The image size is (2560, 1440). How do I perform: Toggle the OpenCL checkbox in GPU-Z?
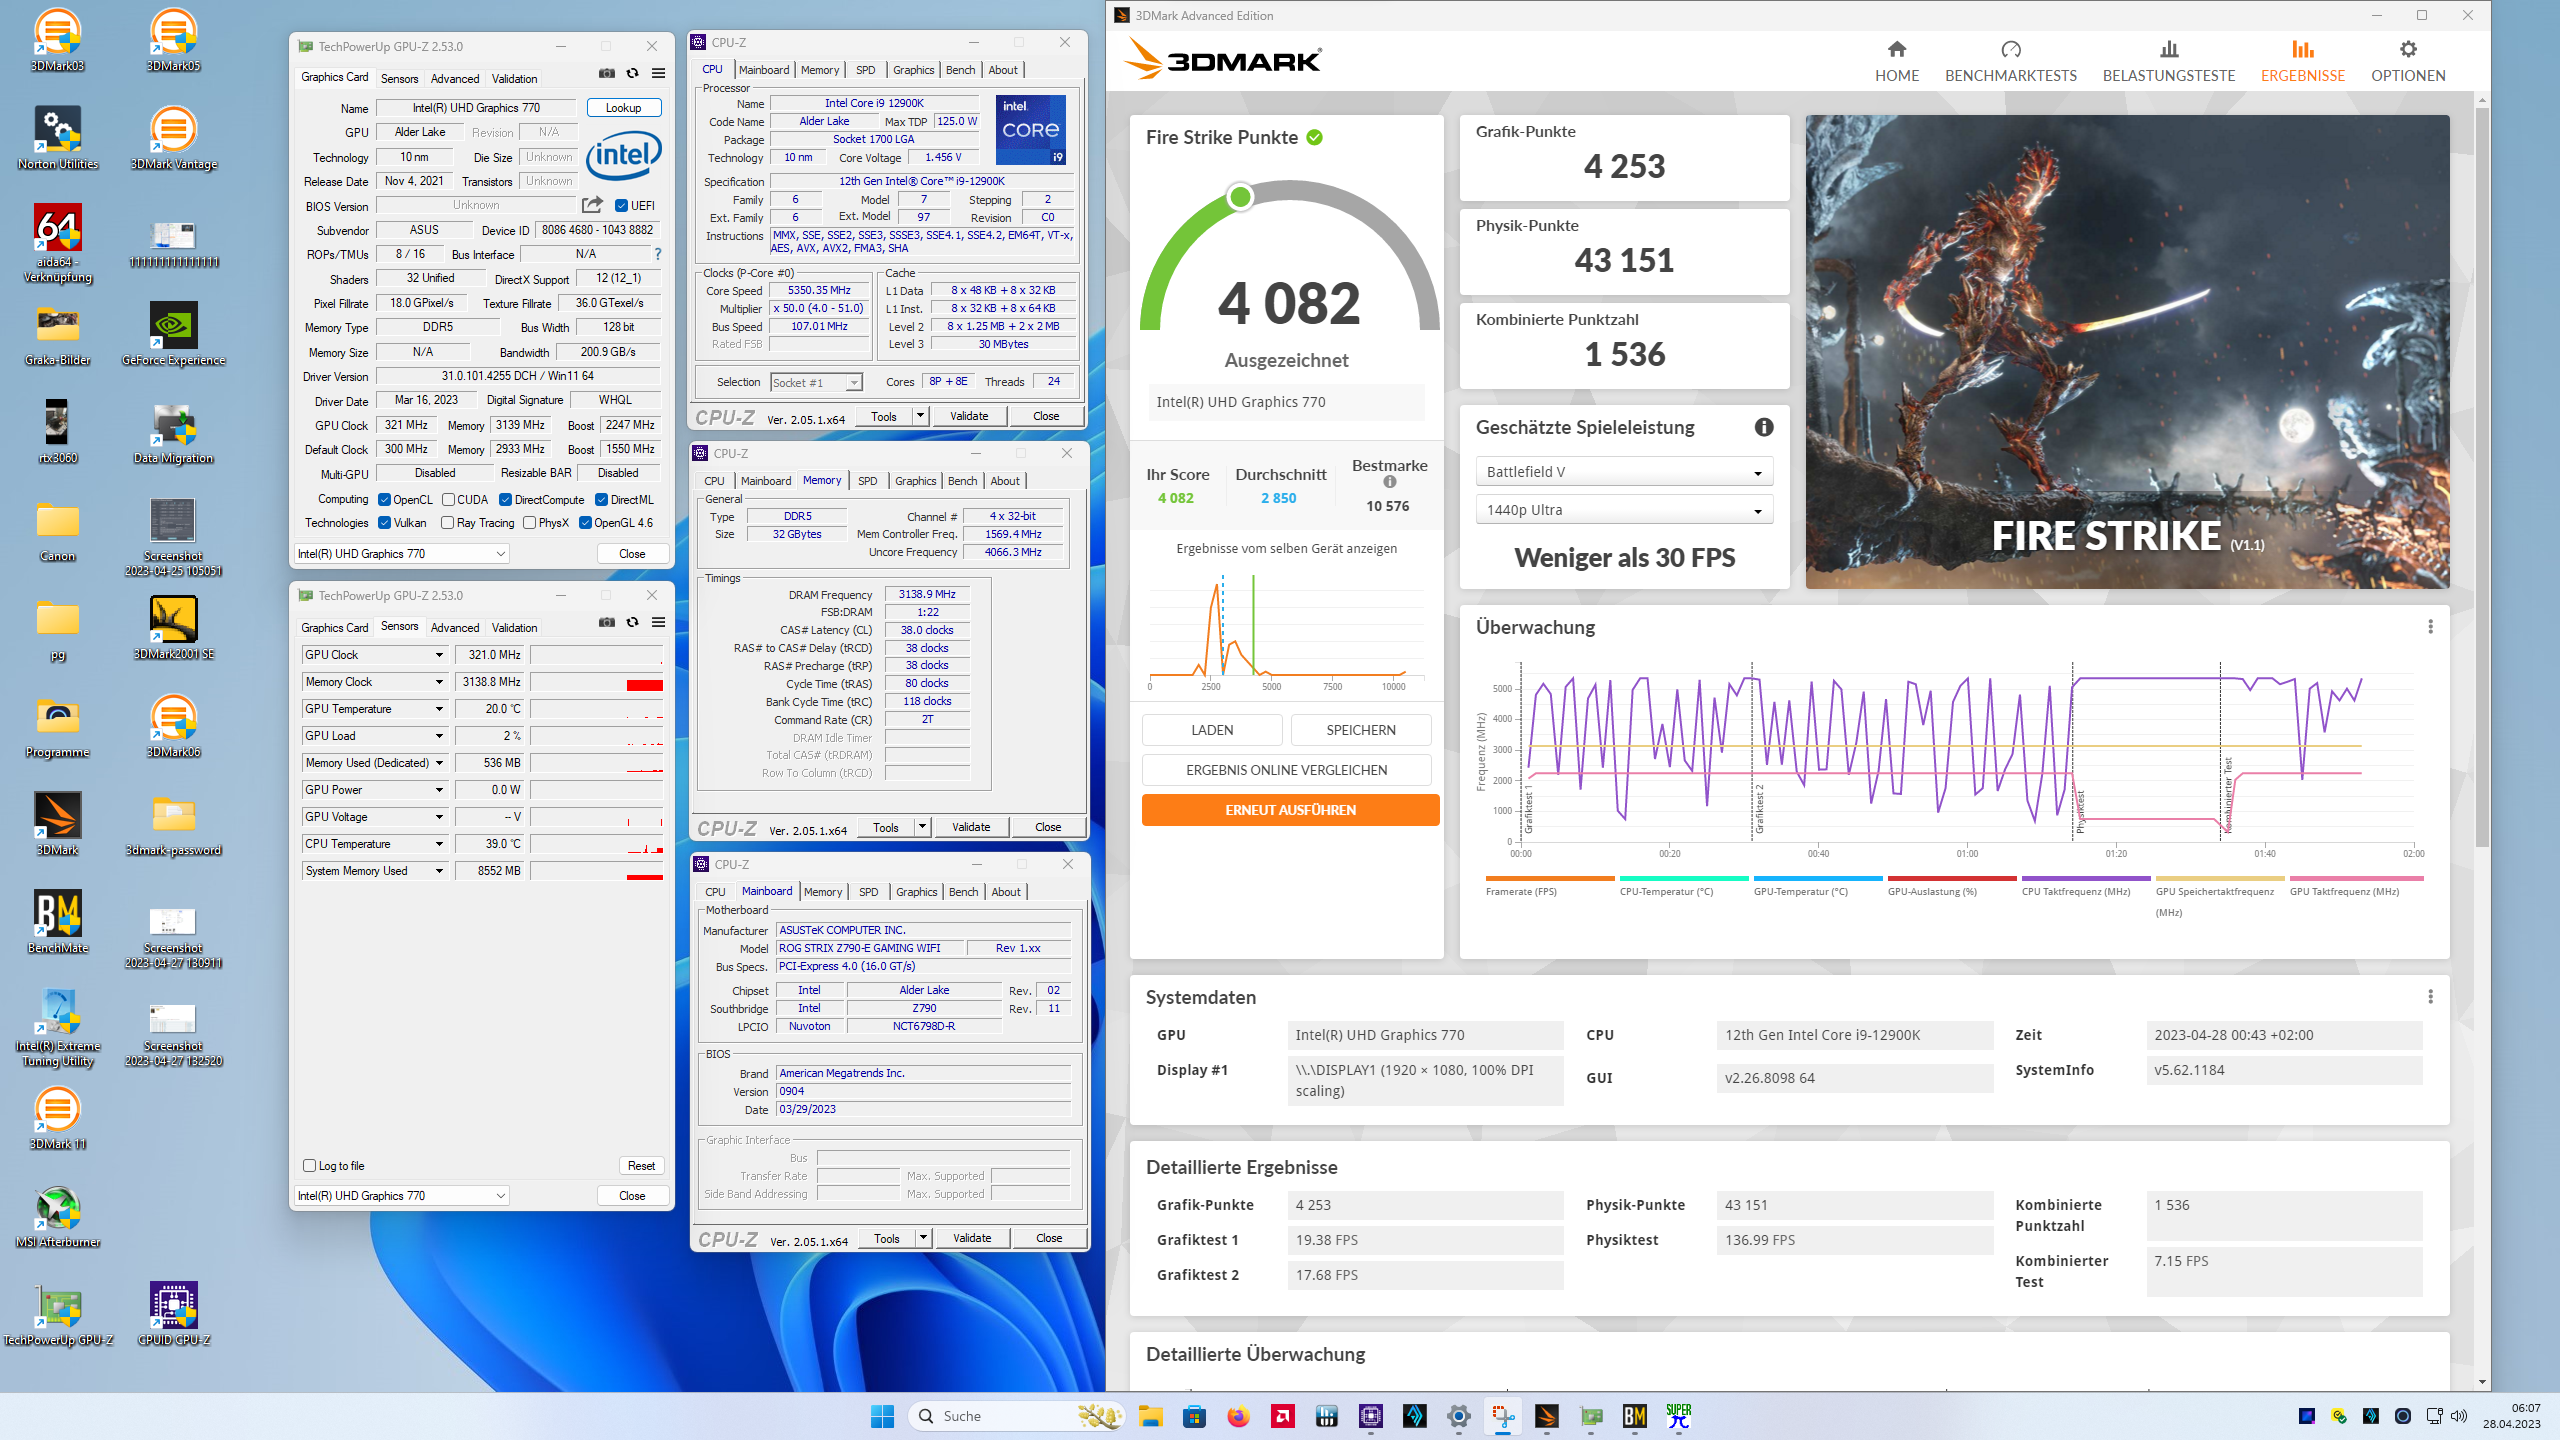pyautogui.click(x=384, y=500)
